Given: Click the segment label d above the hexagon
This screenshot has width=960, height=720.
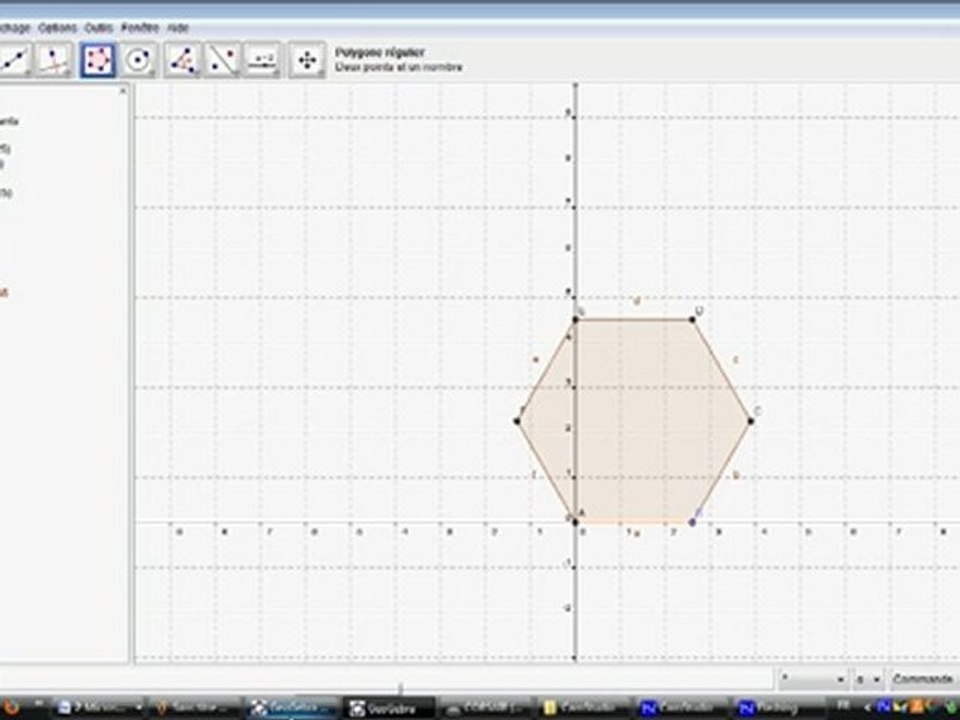Looking at the screenshot, I should [x=637, y=301].
